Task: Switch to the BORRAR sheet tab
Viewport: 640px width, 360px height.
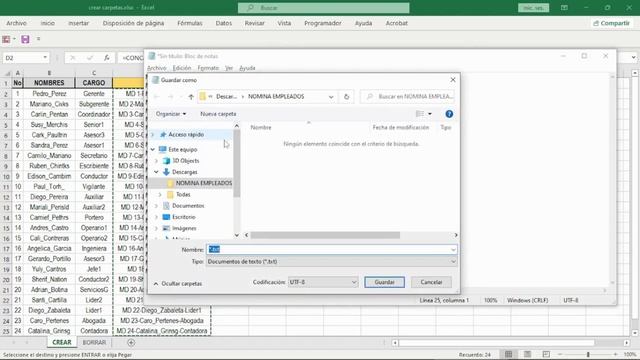Action: 94,342
